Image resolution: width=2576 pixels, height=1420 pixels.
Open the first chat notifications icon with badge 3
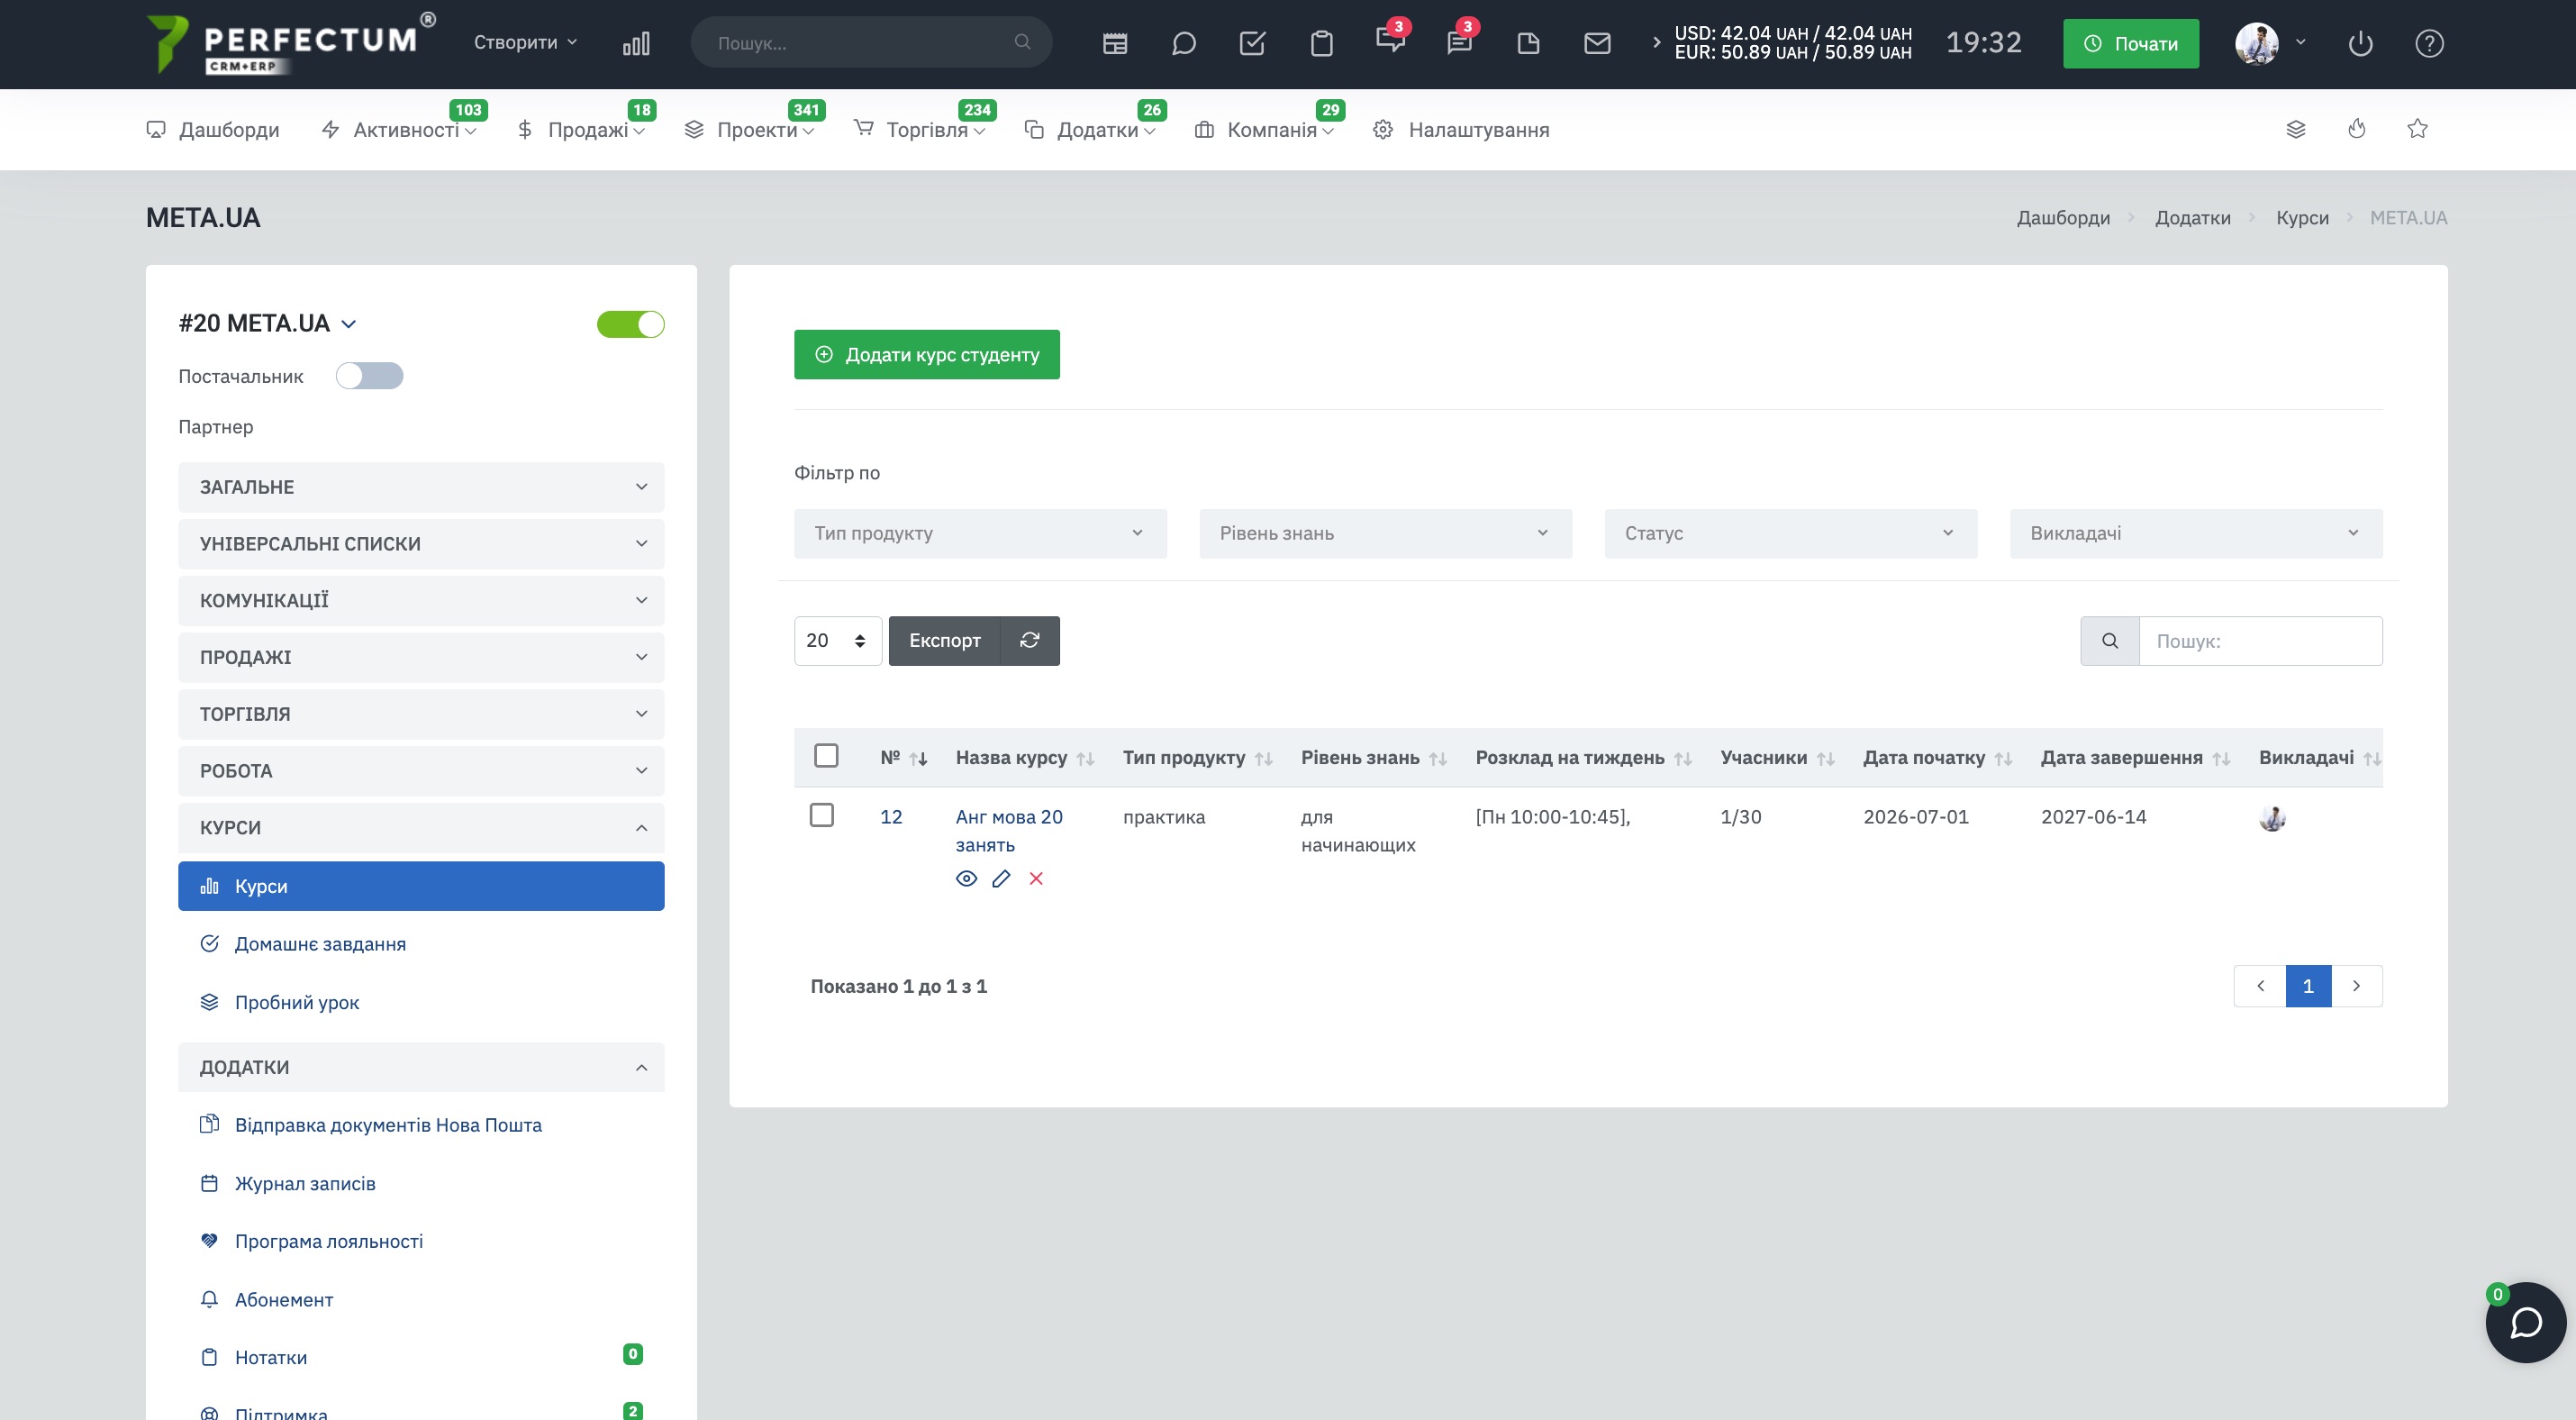(x=1390, y=41)
